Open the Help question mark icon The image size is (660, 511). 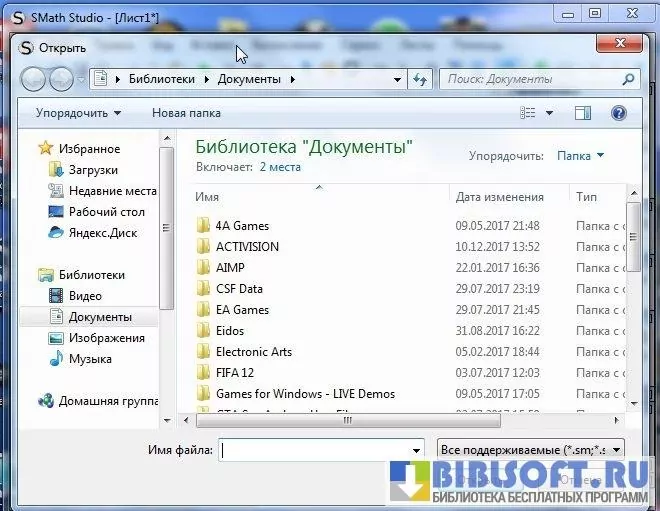(618, 113)
